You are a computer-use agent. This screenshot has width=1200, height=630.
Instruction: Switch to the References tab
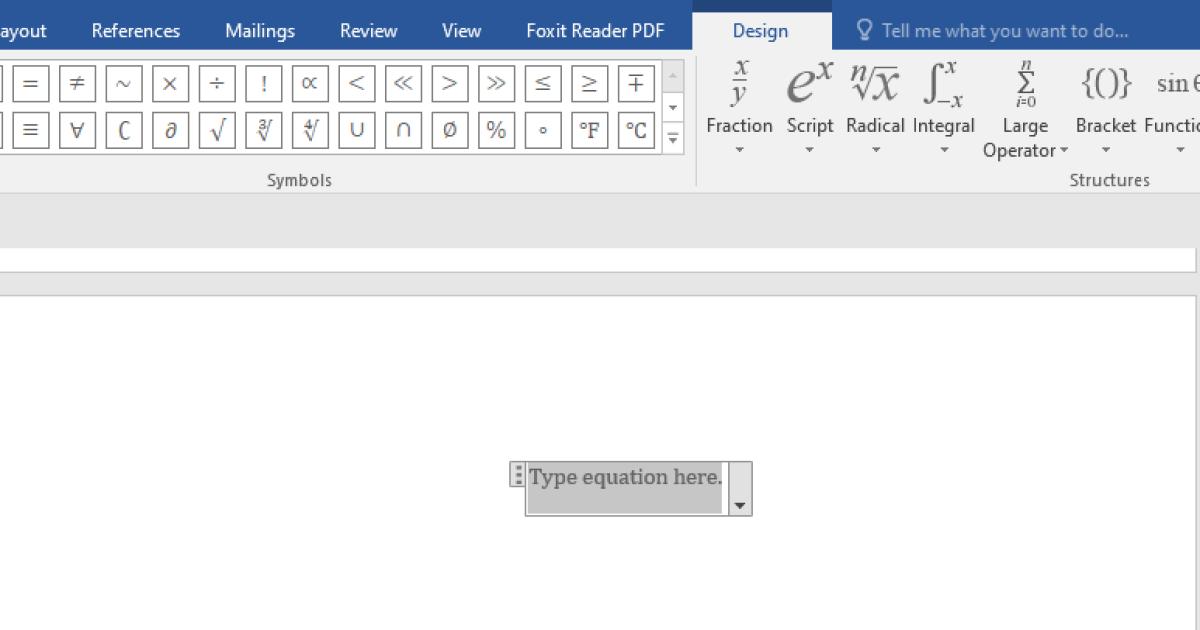click(x=136, y=31)
